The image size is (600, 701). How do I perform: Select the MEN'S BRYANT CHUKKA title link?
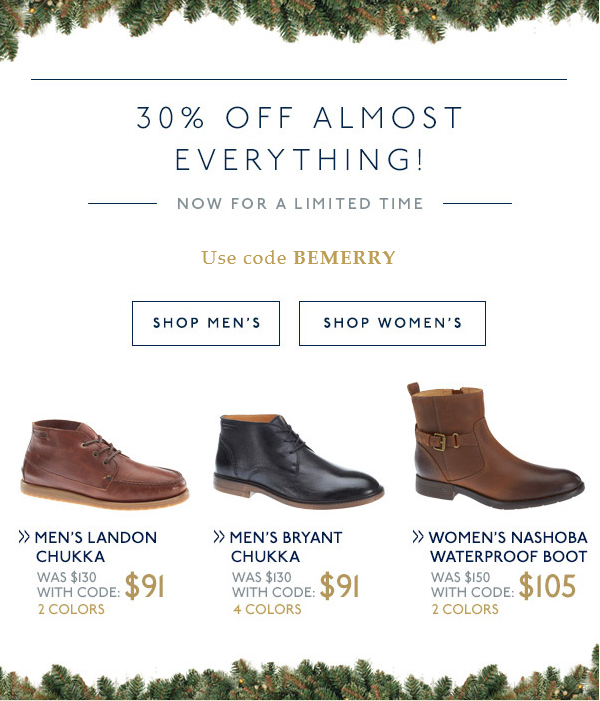286,546
